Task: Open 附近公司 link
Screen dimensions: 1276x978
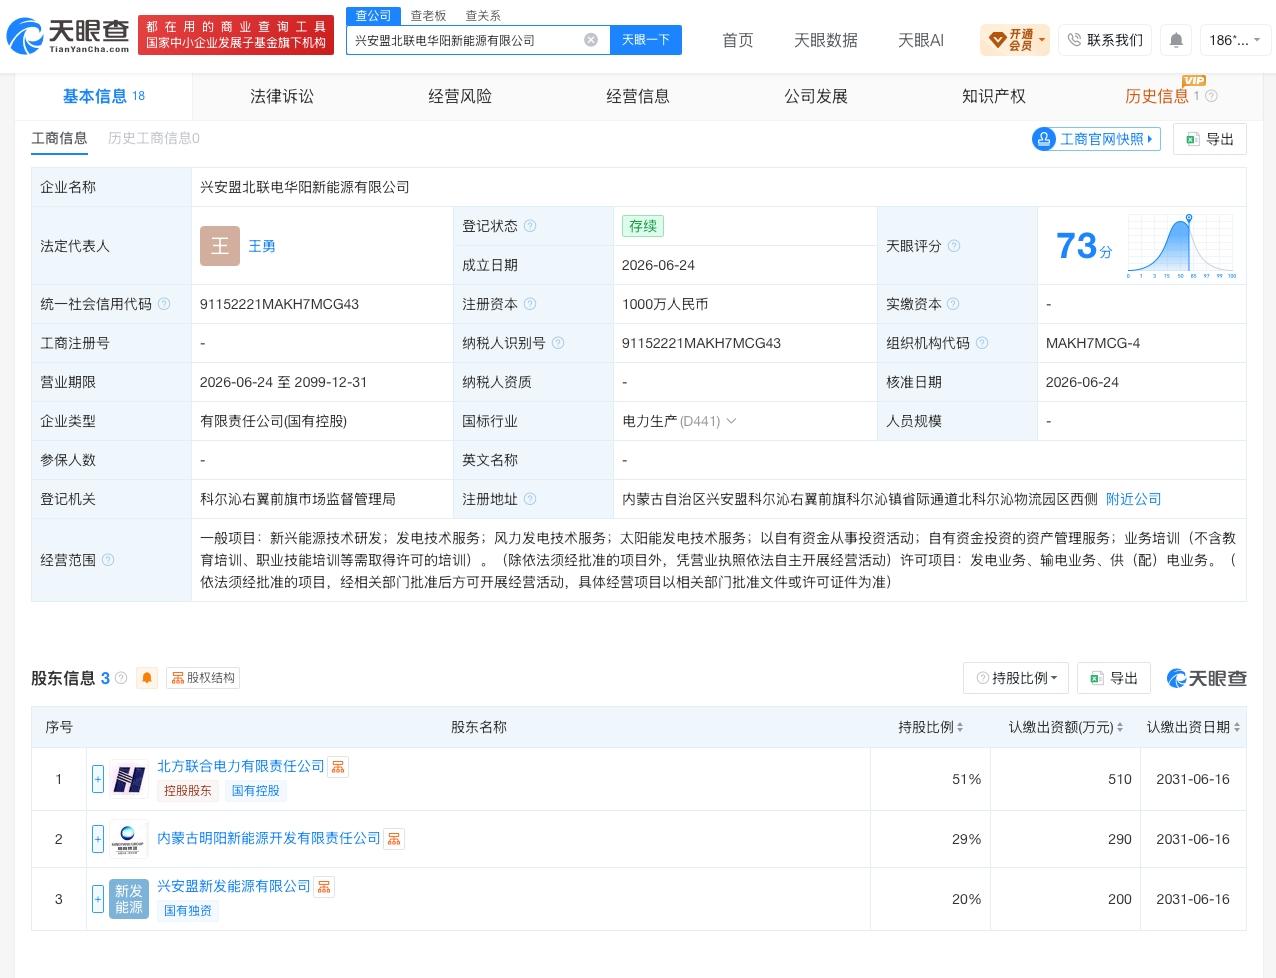Action: (1134, 499)
